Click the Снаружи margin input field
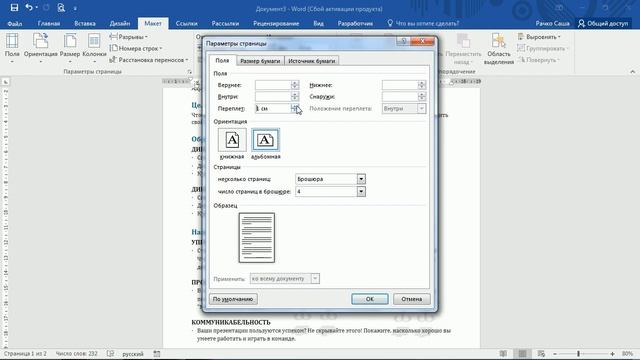Image resolution: width=640 pixels, height=360 pixels. pos(400,96)
